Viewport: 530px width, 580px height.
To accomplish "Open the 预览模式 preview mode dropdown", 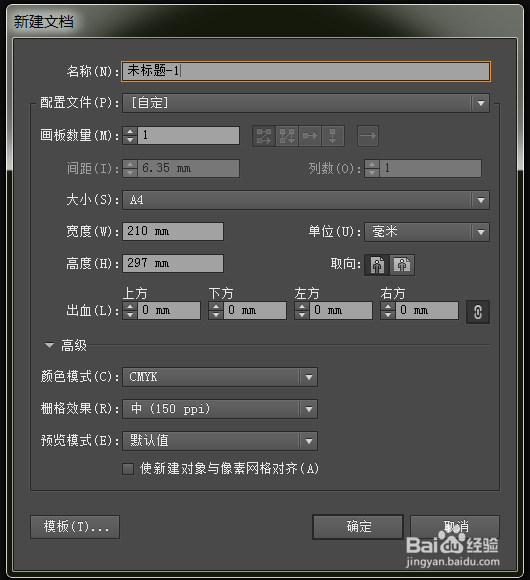I will [220, 441].
